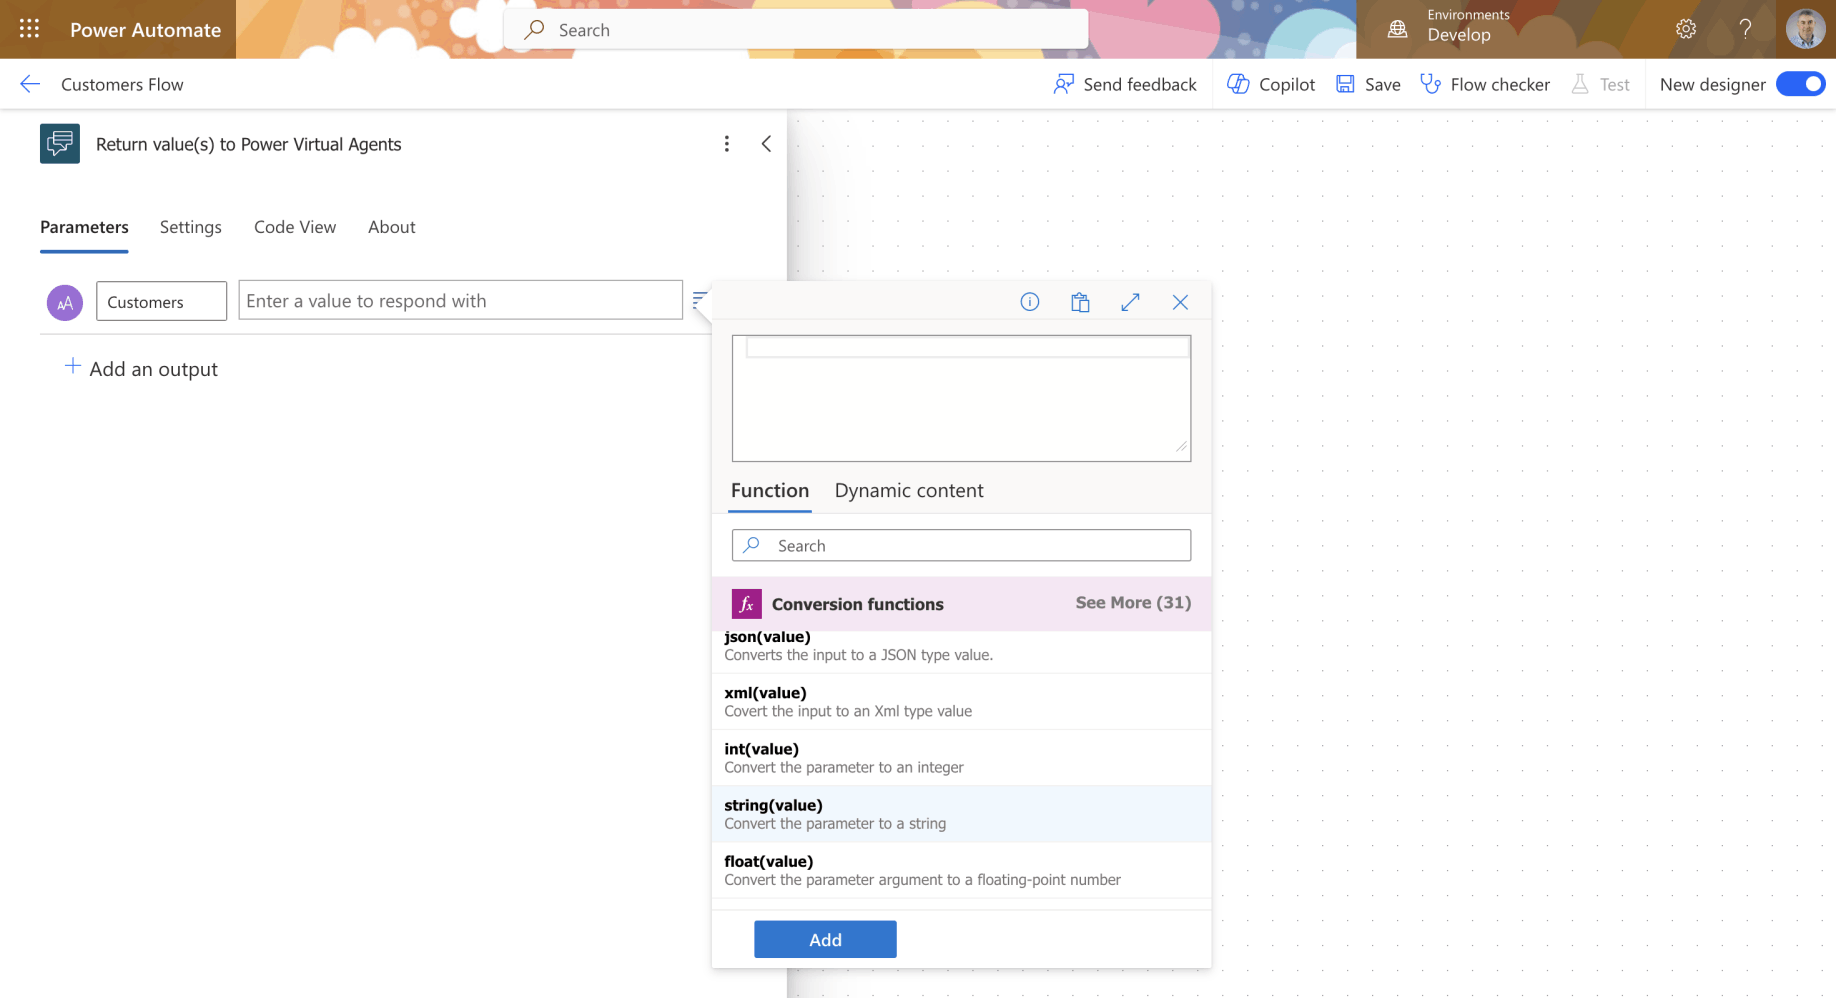This screenshot has height=998, width=1836.
Task: Click the Power Automate brand title
Action: point(145,29)
